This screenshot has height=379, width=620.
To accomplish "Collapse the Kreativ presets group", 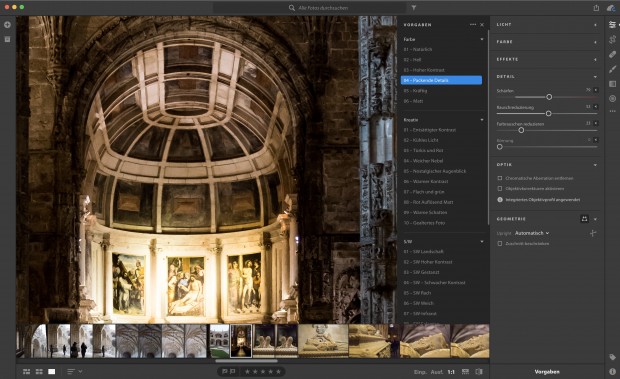I will point(482,119).
